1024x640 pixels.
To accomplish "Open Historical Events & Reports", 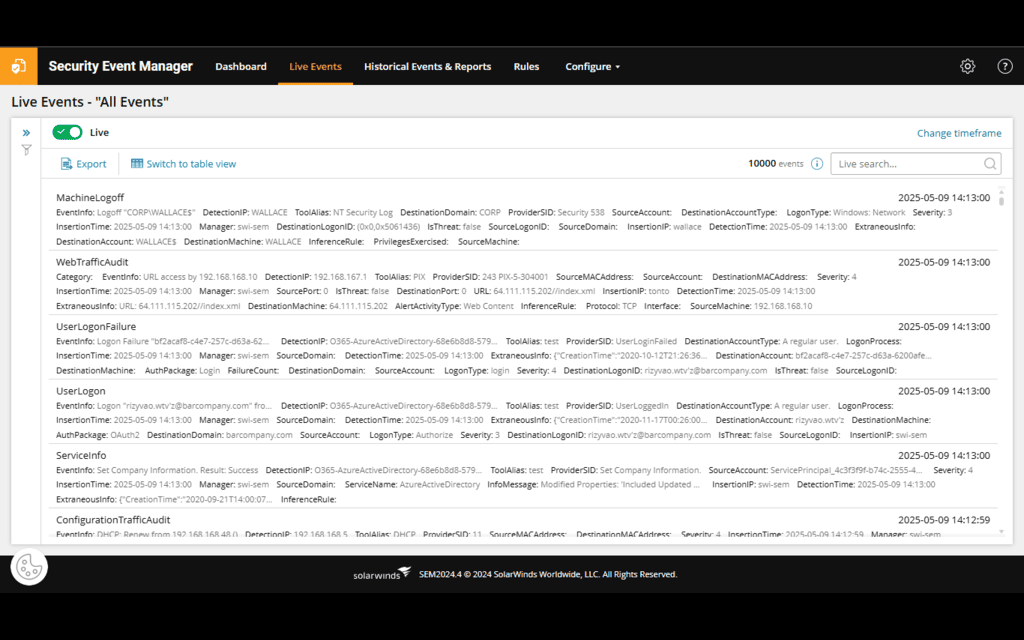I will 427,66.
